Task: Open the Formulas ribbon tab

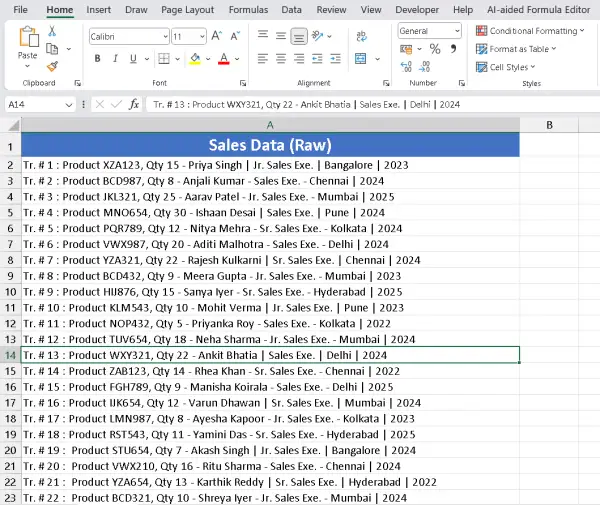Action: pyautogui.click(x=248, y=9)
